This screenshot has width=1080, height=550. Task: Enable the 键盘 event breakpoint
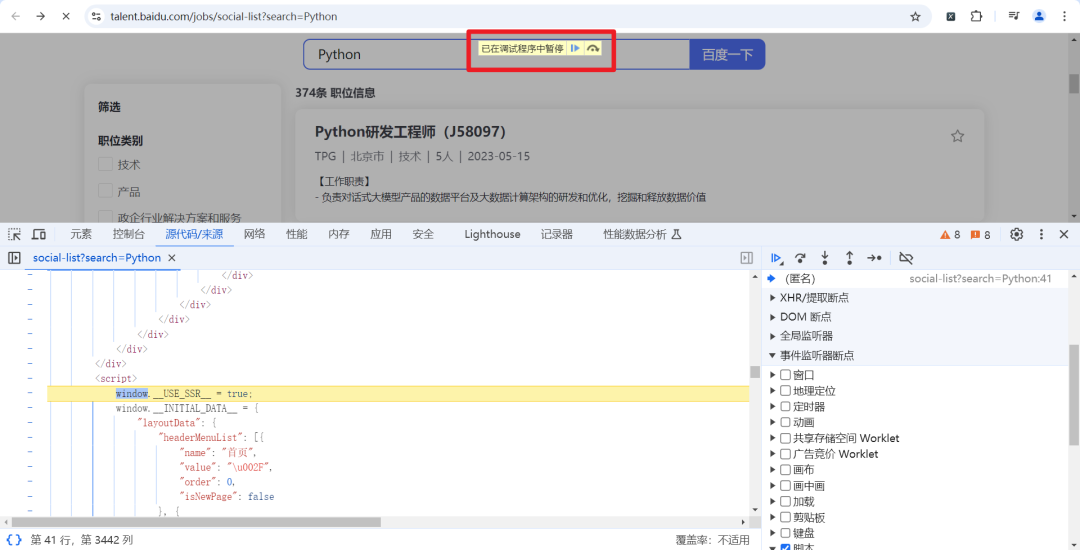point(785,533)
